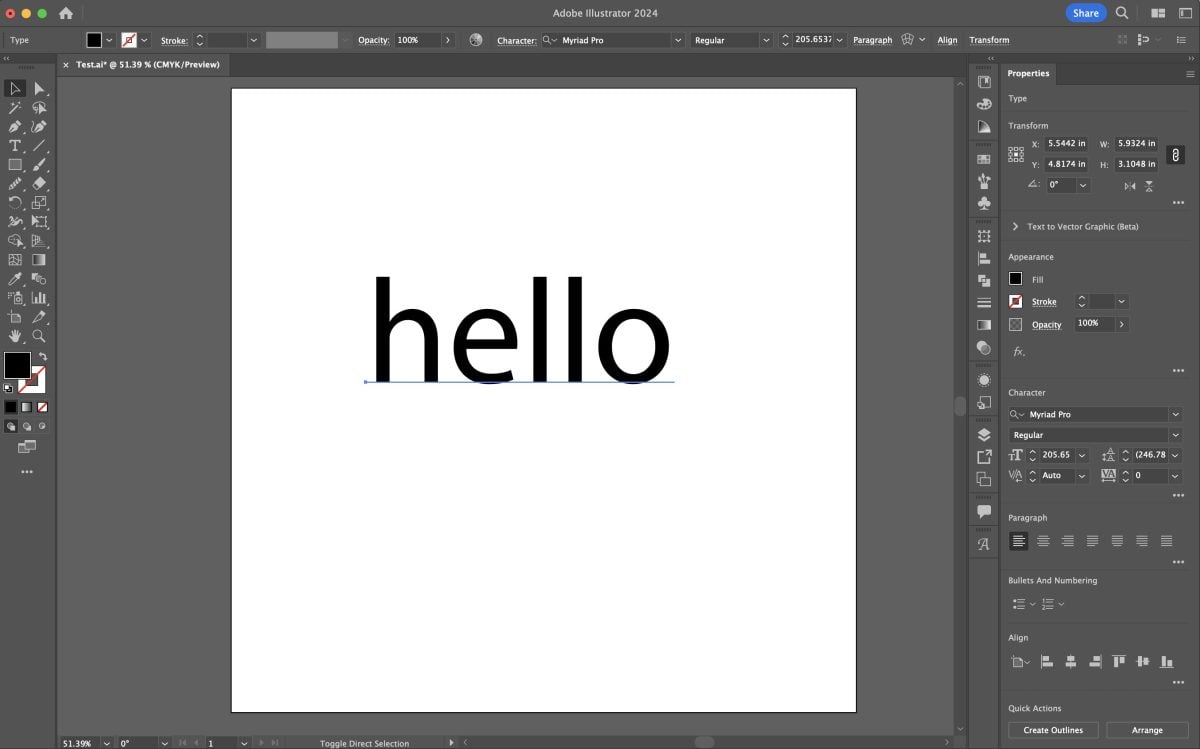The width and height of the screenshot is (1200, 749).
Task: Select the Test.ai document tab
Action: tap(147, 64)
